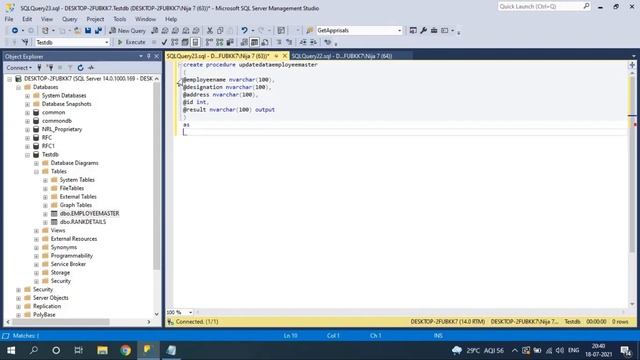Click the Properties wrench icon
Image resolution: width=640 pixels, height=360 pixels.
424,31
